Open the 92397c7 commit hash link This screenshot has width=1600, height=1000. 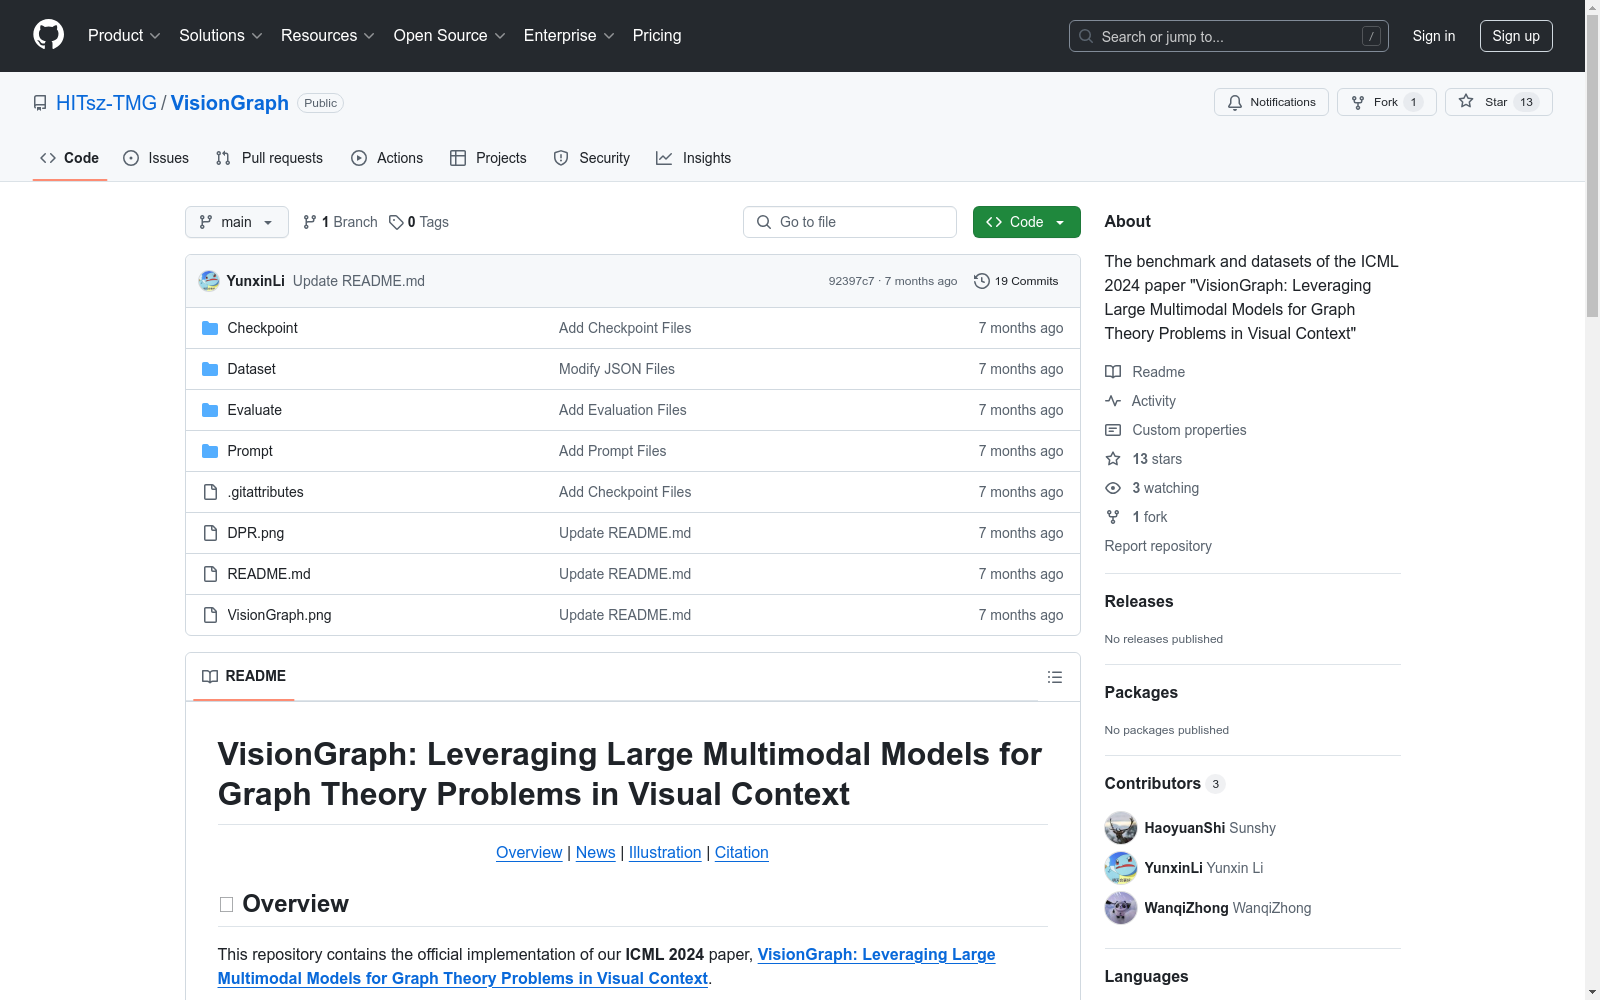coord(851,281)
